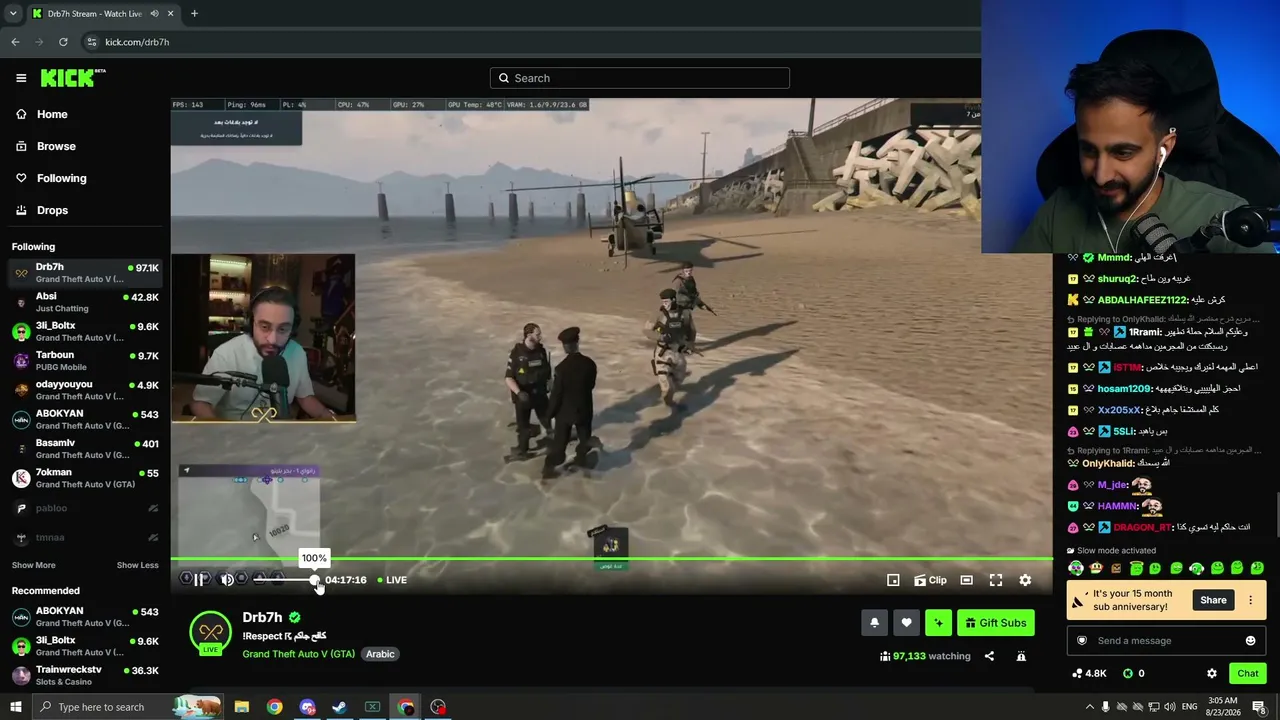Toggle the heart follow button
The width and height of the screenshot is (1280, 720).
906,623
